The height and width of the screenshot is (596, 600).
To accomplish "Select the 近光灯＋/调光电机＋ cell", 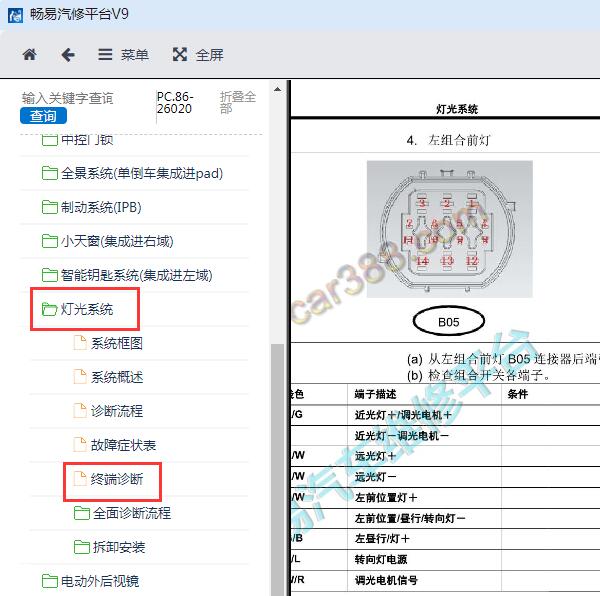I will tap(424, 415).
